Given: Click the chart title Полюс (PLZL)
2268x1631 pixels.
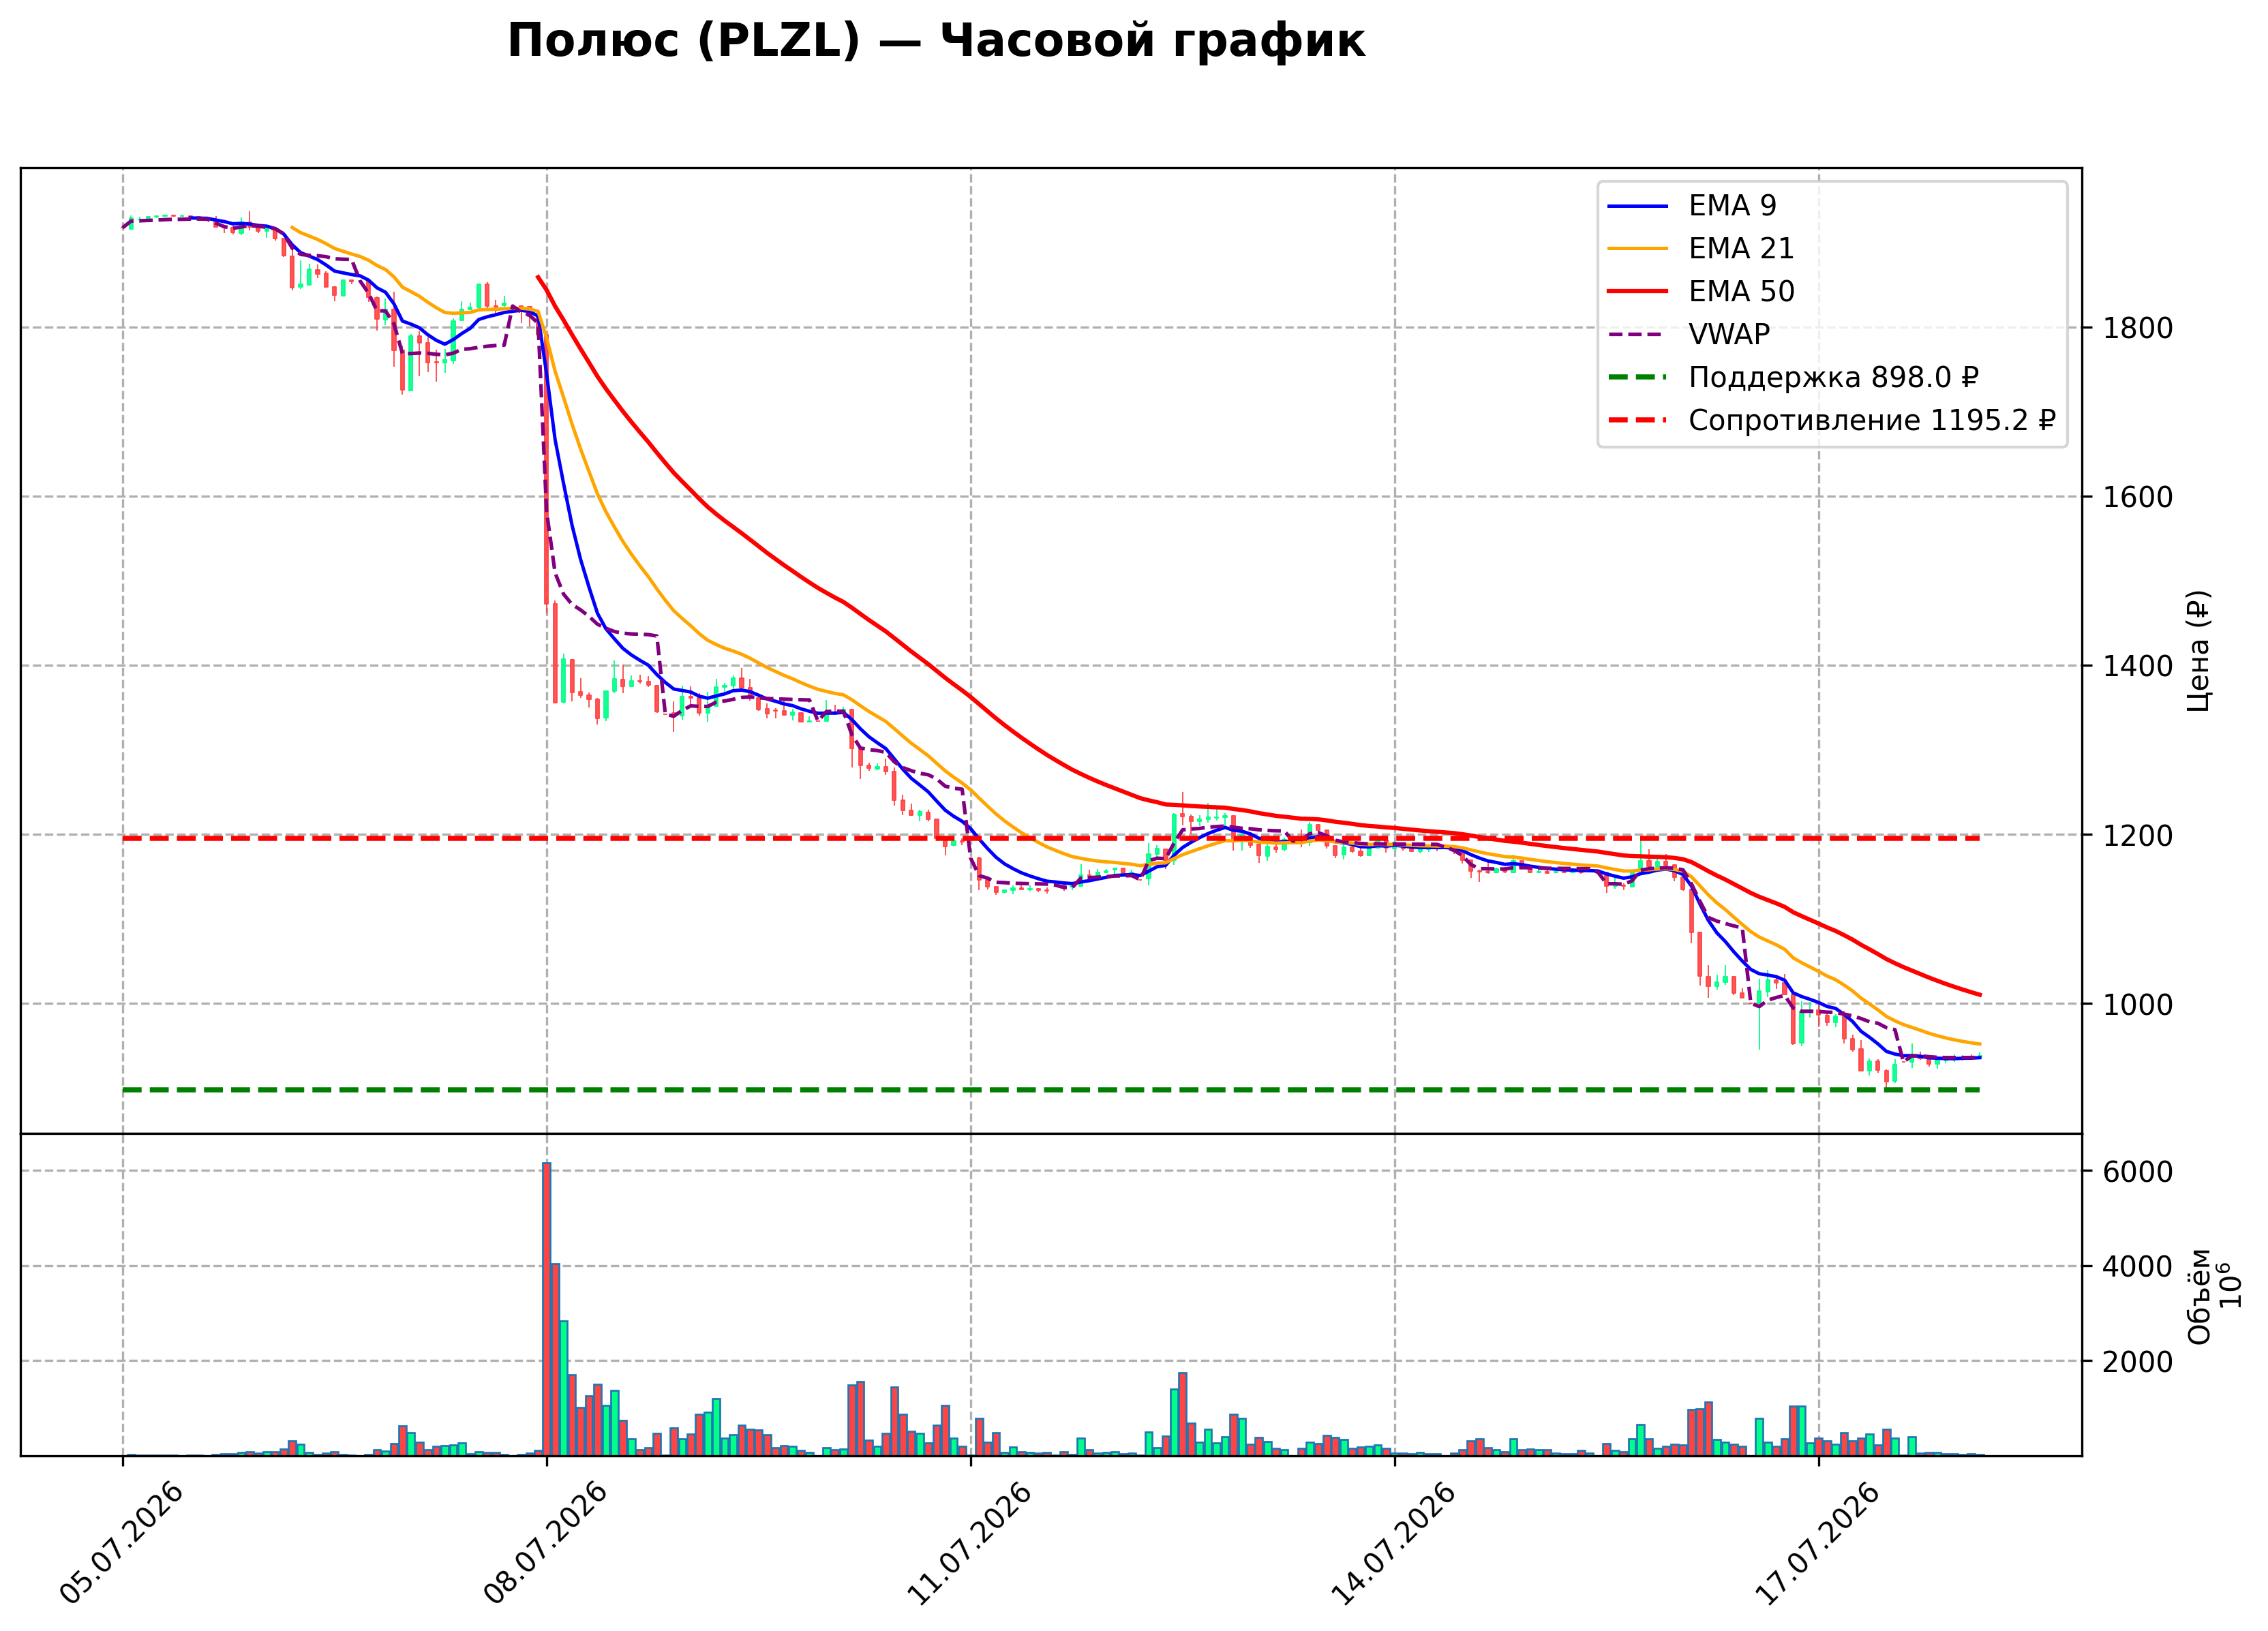Looking at the screenshot, I should 684,42.
